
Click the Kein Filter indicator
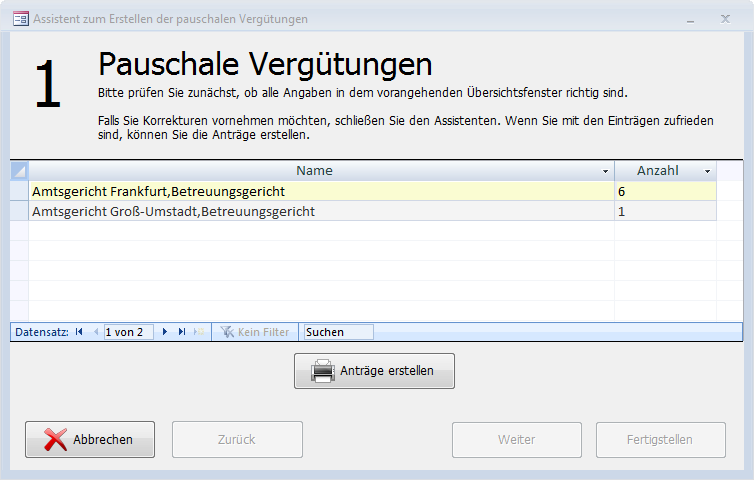[255, 332]
